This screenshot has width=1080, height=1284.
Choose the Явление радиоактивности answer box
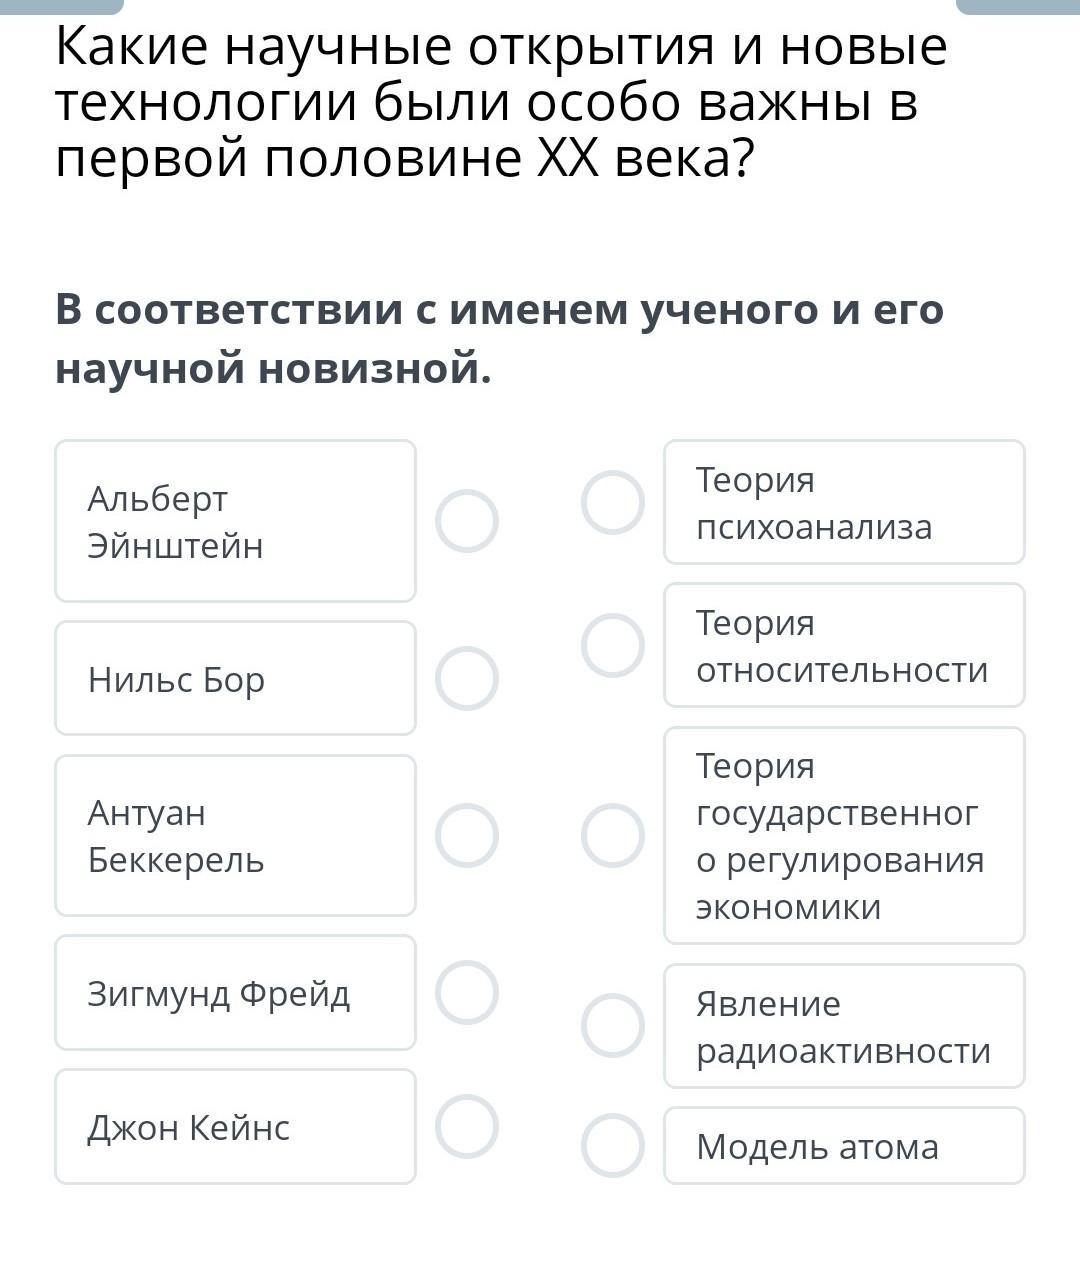[844, 1025]
